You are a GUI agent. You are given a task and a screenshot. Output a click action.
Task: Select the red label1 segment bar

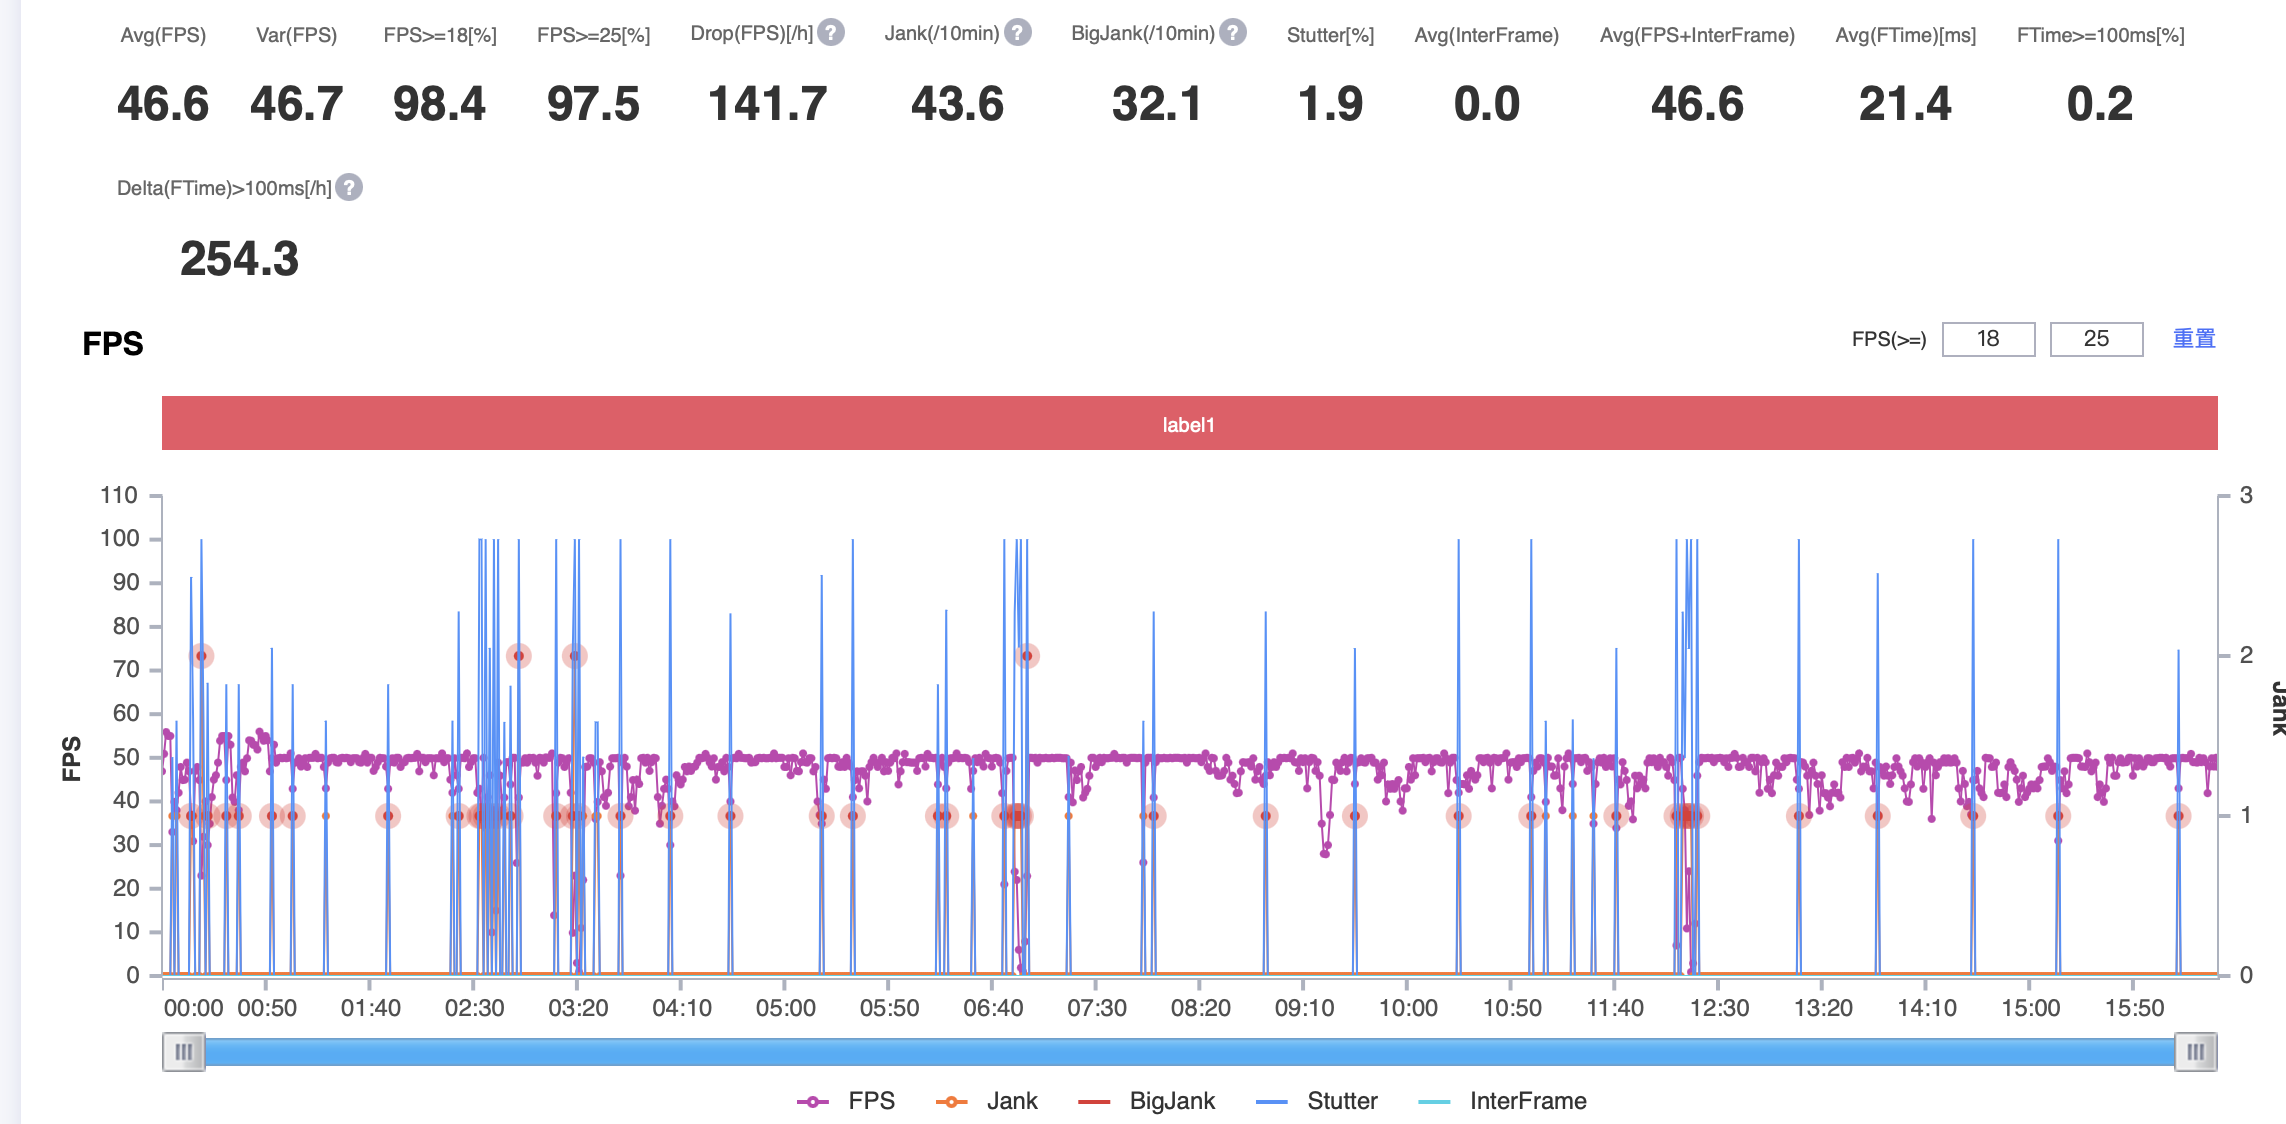point(1189,424)
